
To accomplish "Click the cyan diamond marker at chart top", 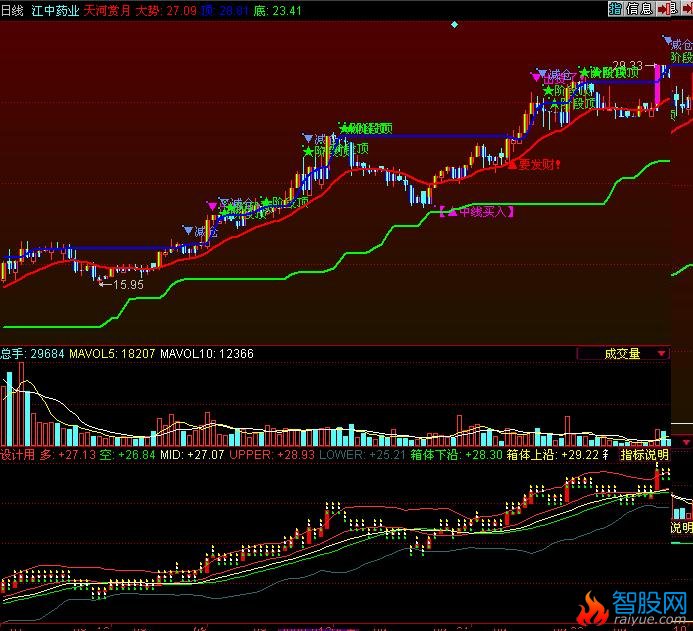I will (x=455, y=23).
